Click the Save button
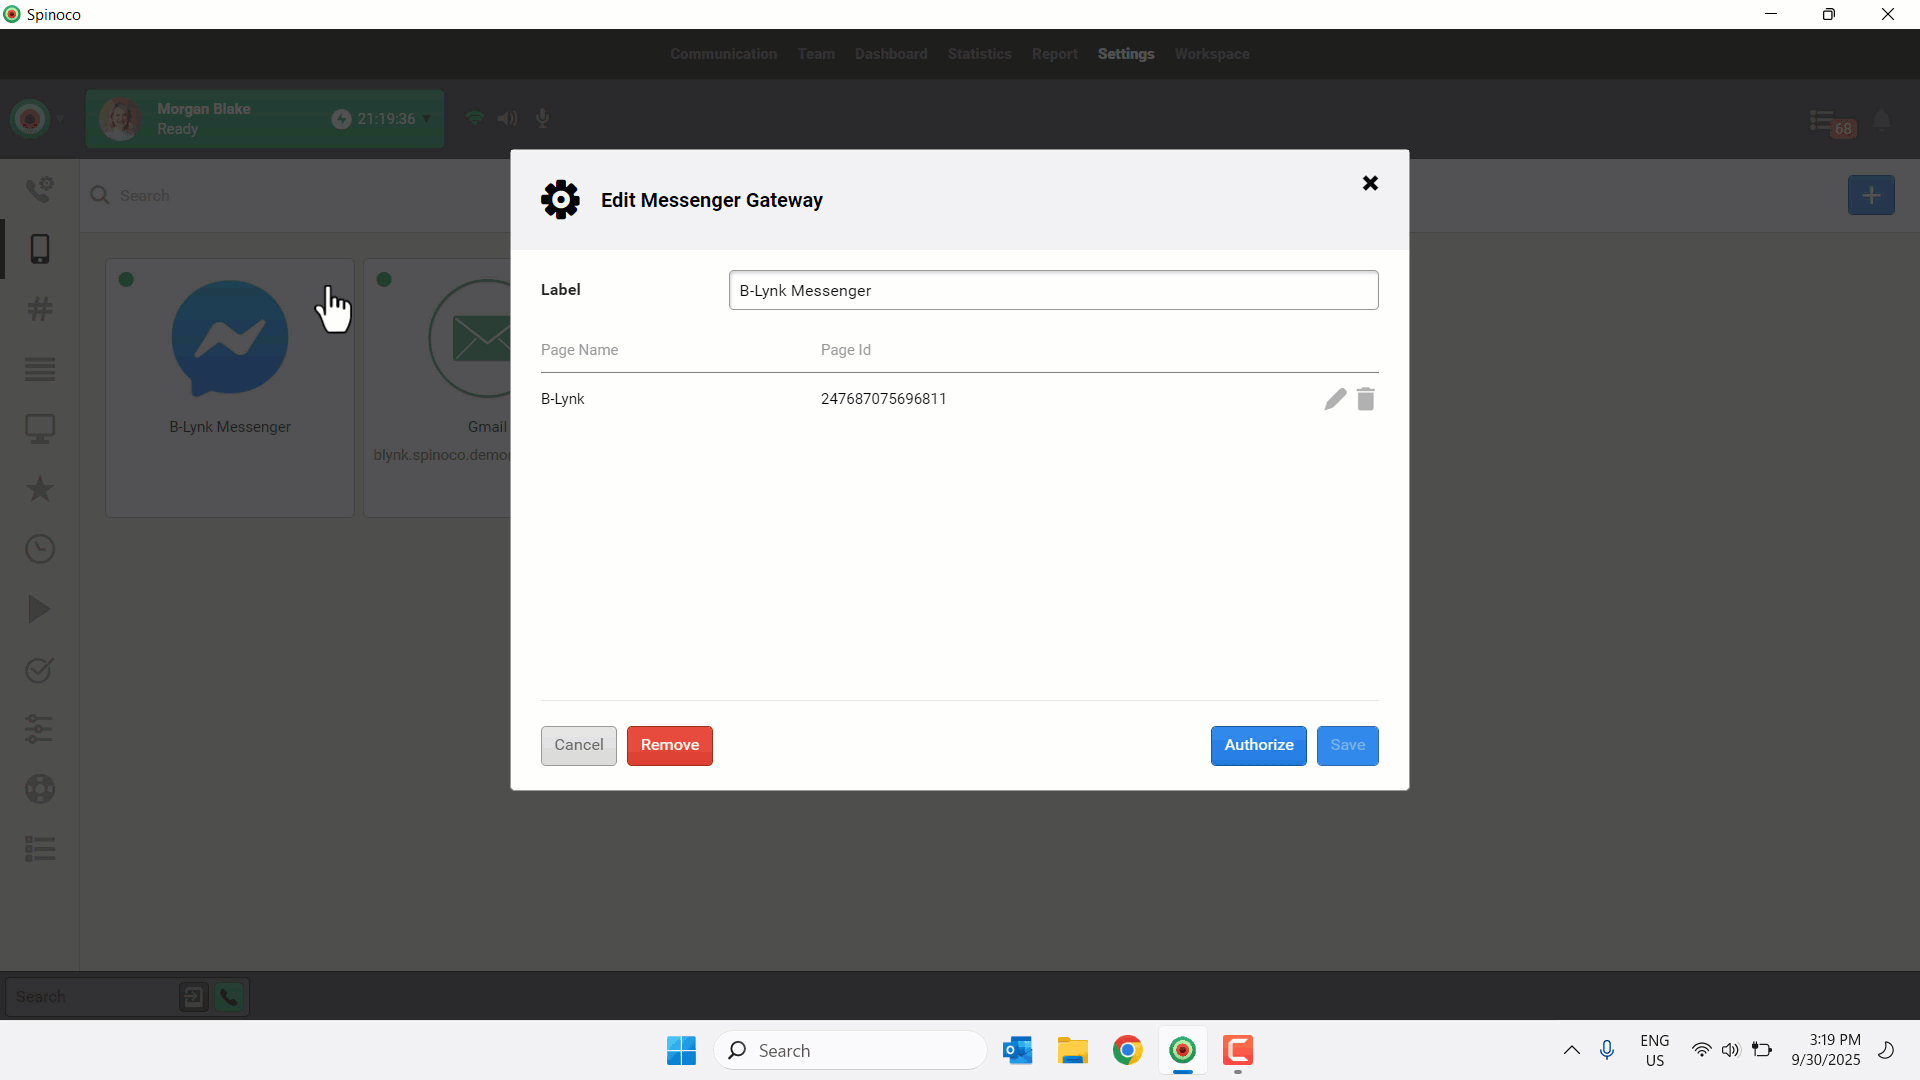Screen dimensions: 1920x1080 click(x=1347, y=745)
